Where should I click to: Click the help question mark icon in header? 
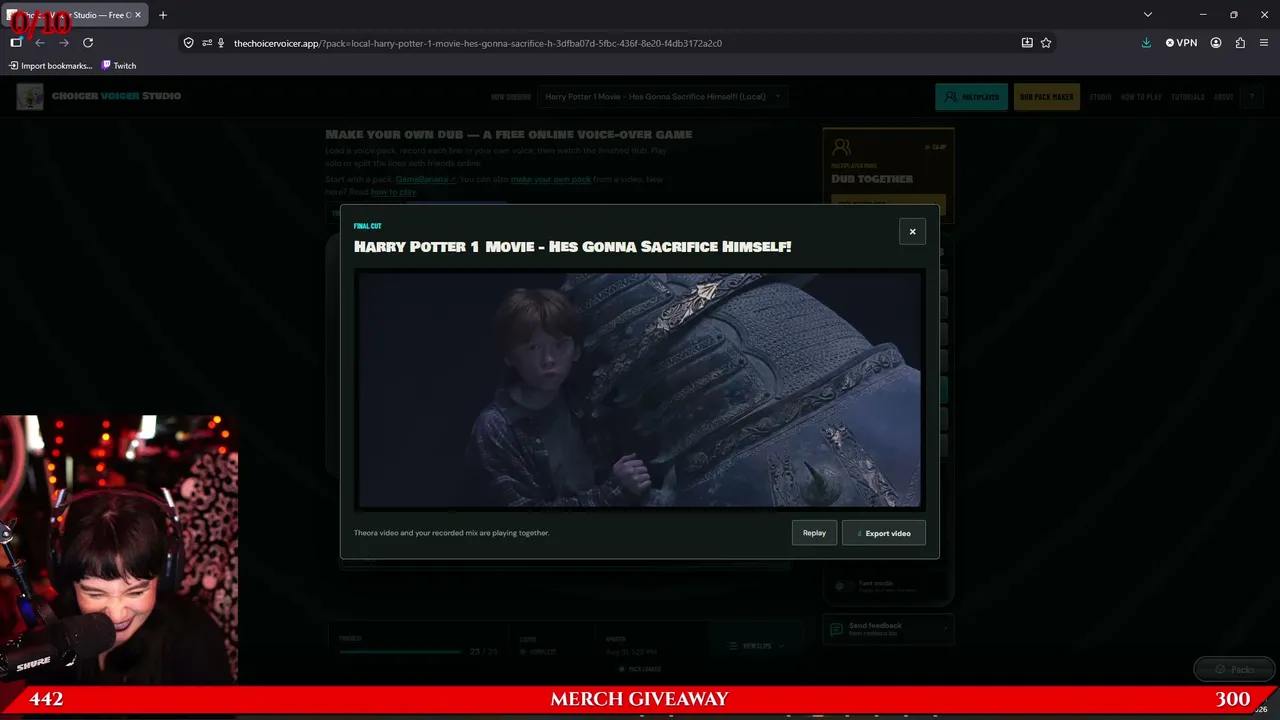click(x=1251, y=97)
